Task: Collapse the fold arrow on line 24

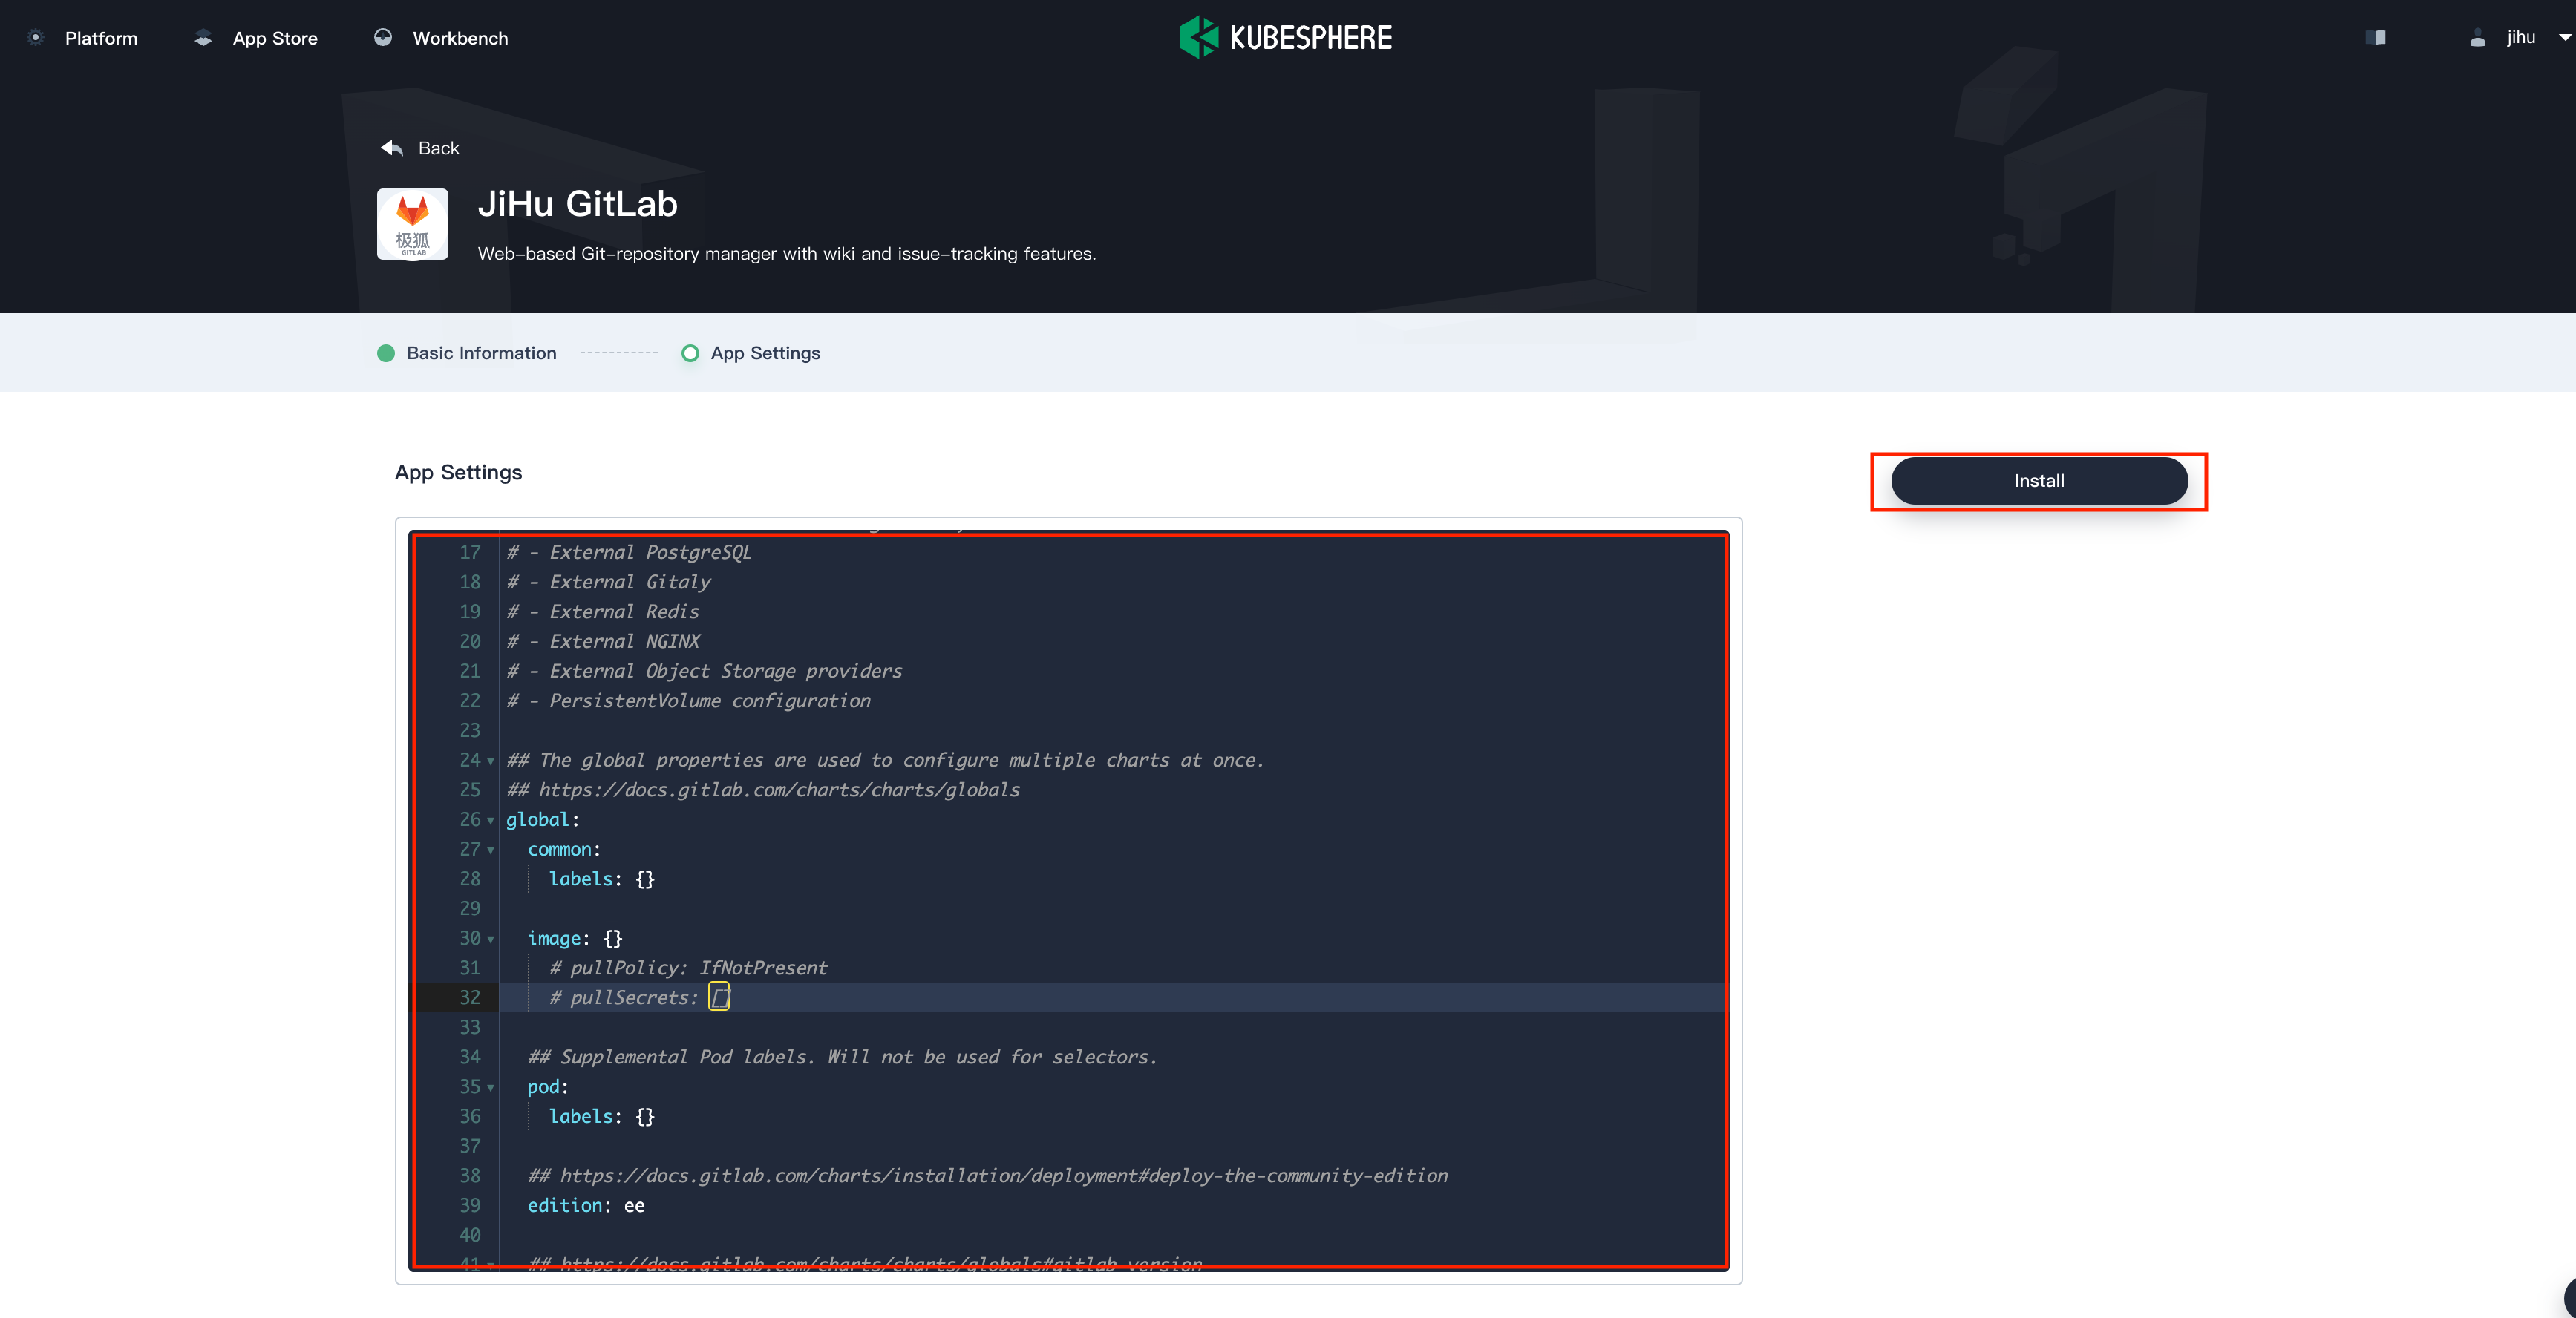Action: [x=490, y=761]
